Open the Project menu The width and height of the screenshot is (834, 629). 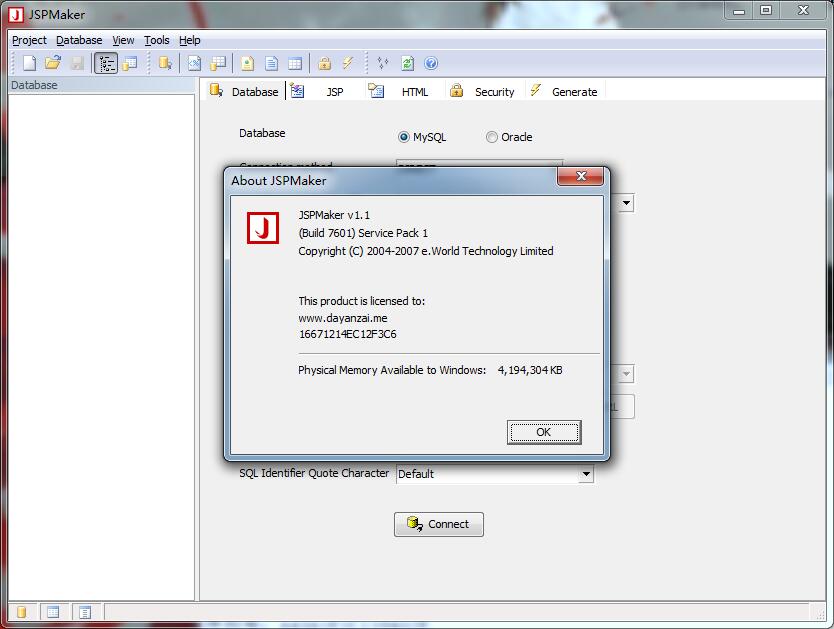click(x=29, y=40)
